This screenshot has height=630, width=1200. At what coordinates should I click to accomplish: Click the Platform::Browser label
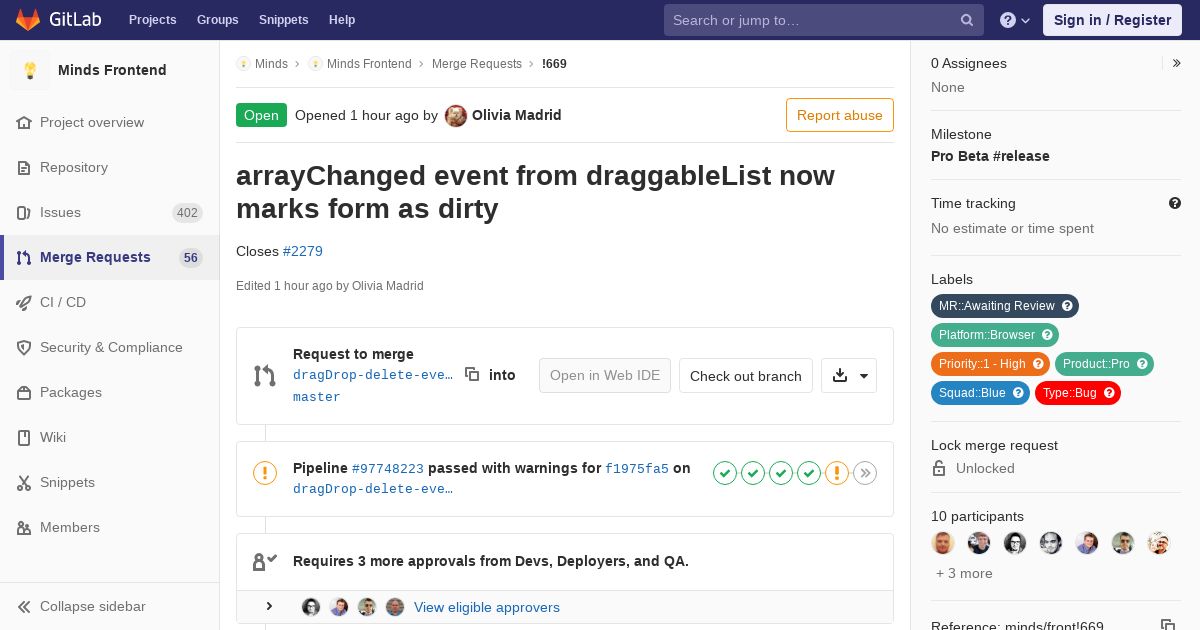[x=995, y=335]
